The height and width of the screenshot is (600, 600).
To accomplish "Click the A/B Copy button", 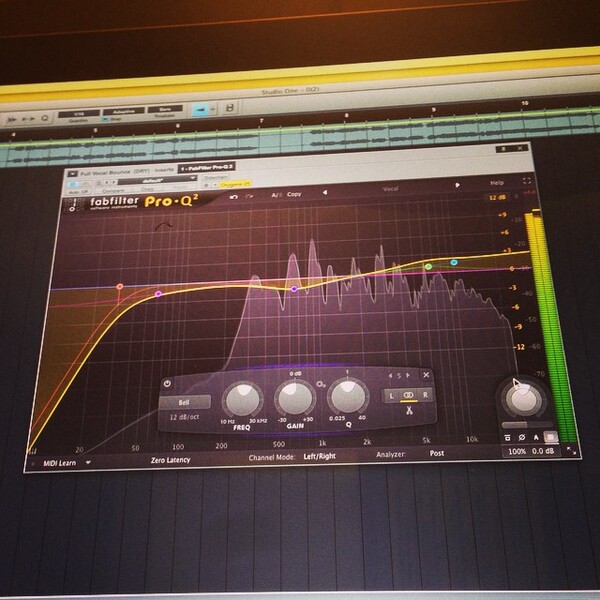I will [x=294, y=194].
